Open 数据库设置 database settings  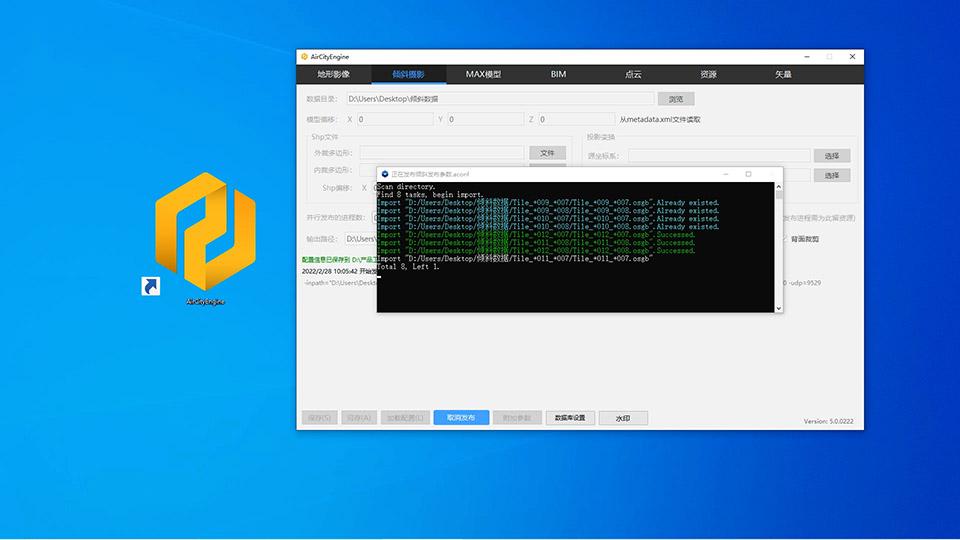[x=570, y=418]
